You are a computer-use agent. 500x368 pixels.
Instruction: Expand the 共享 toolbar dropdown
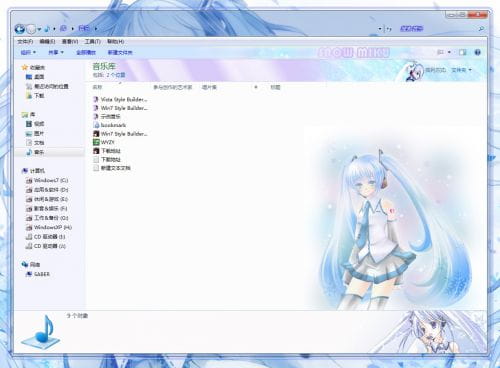coord(56,52)
